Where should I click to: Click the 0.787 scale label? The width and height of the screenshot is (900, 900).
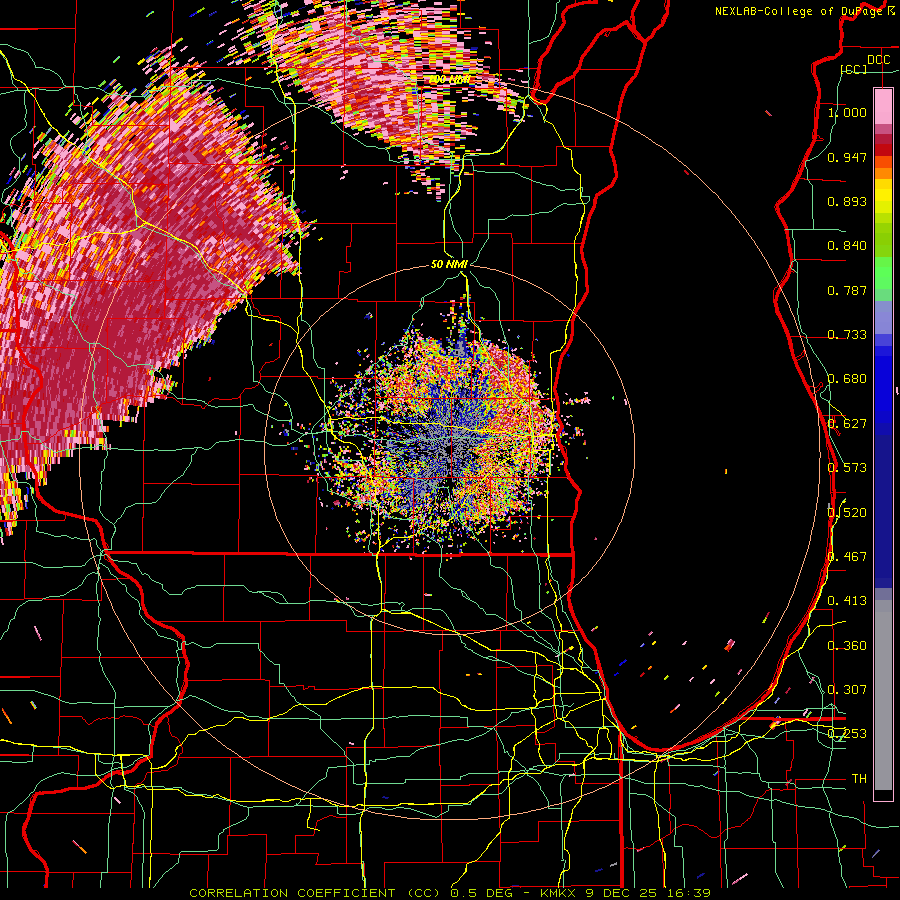(x=847, y=290)
